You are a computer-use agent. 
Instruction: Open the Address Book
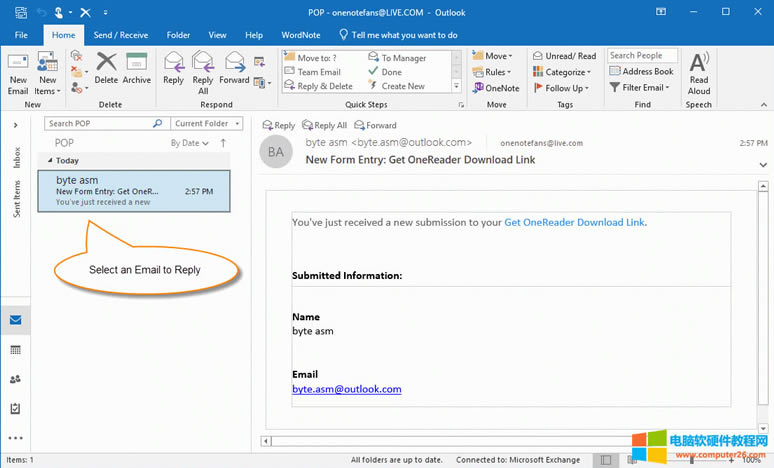click(640, 72)
